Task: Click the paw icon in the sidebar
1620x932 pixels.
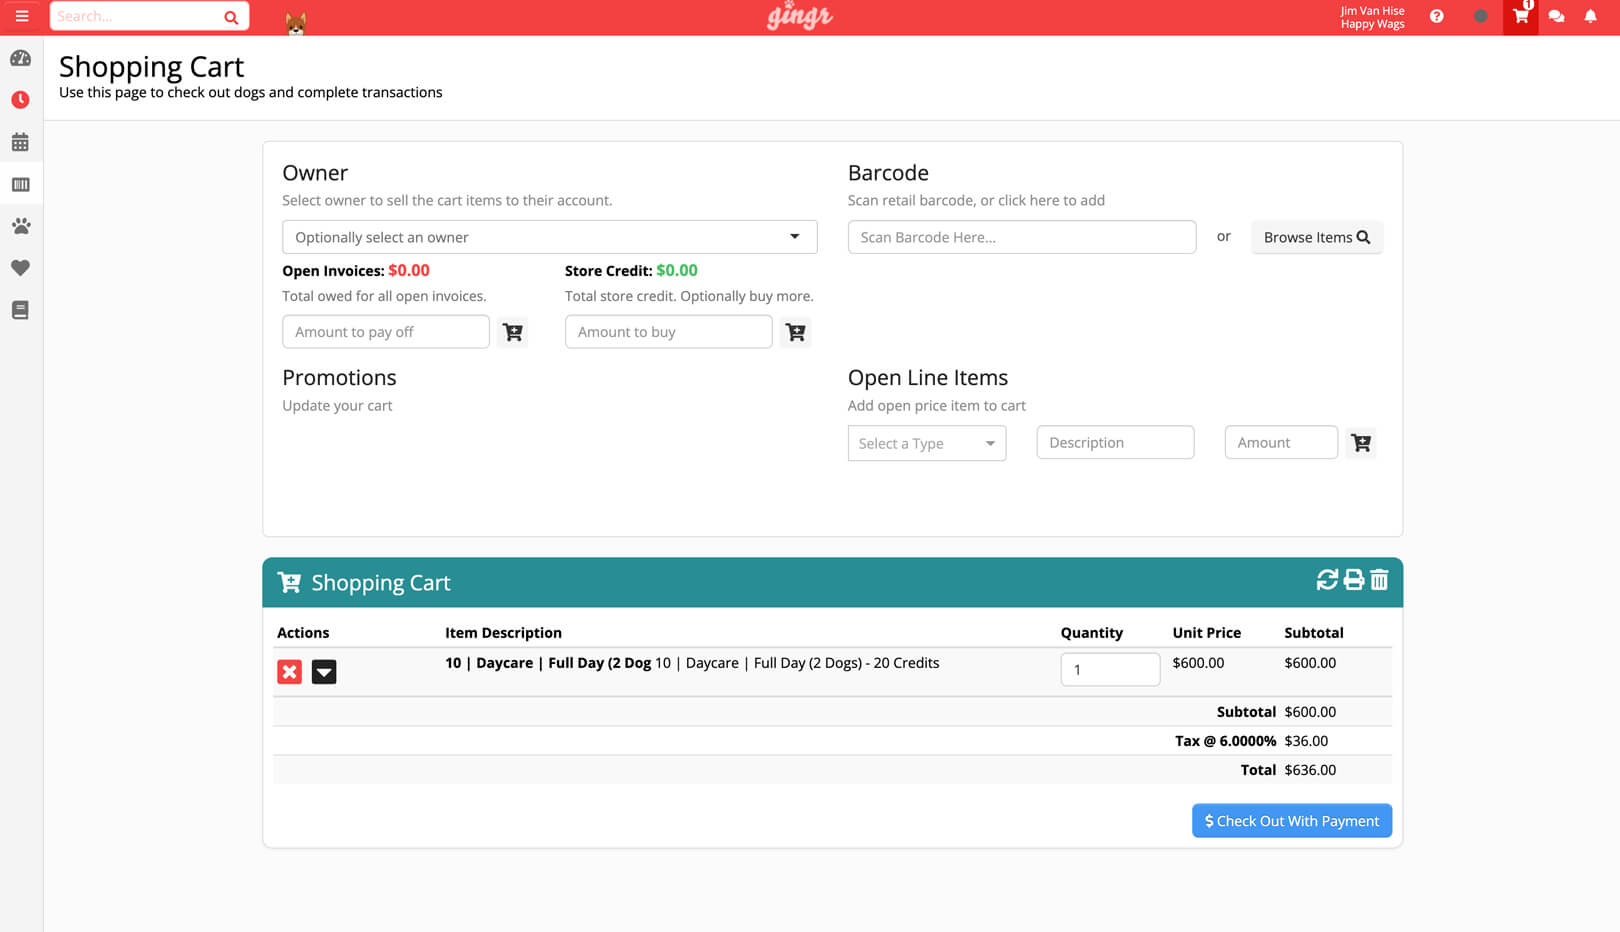Action: click(20, 226)
